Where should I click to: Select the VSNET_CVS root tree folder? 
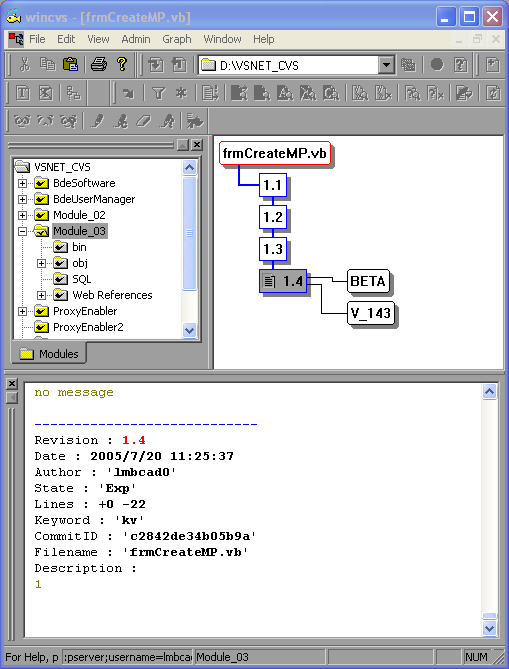[62, 167]
